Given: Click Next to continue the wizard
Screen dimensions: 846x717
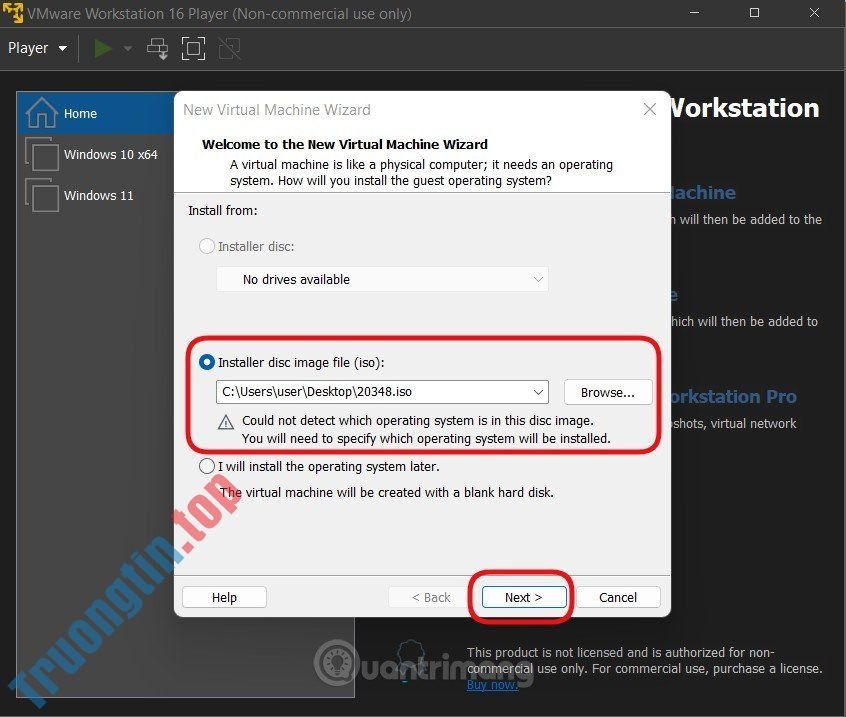Looking at the screenshot, I should click(523, 597).
